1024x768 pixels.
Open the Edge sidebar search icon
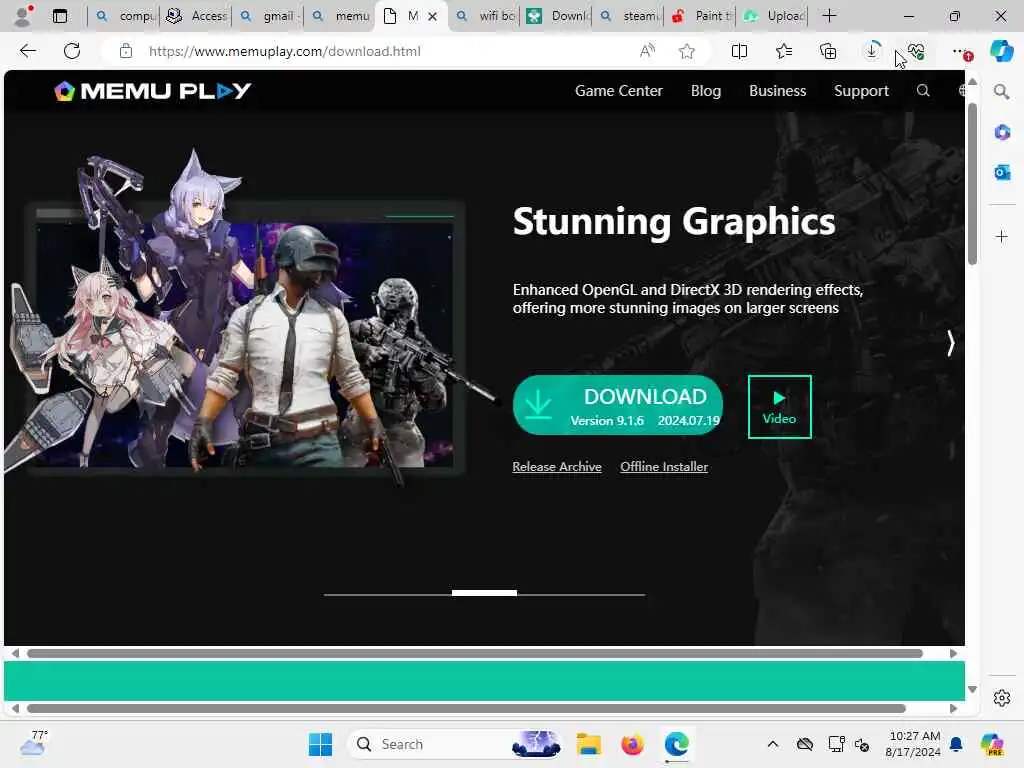tap(1001, 91)
